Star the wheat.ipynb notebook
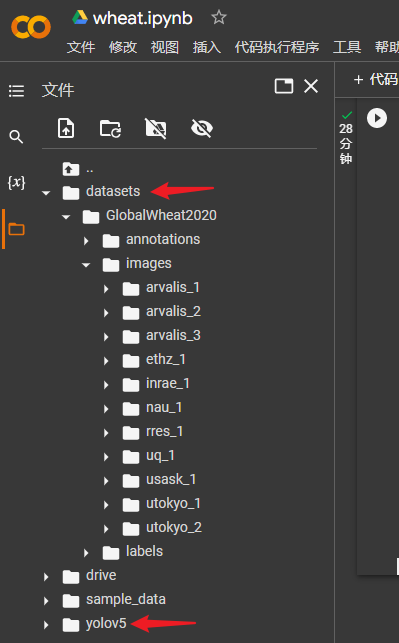The image size is (399, 643). (219, 17)
